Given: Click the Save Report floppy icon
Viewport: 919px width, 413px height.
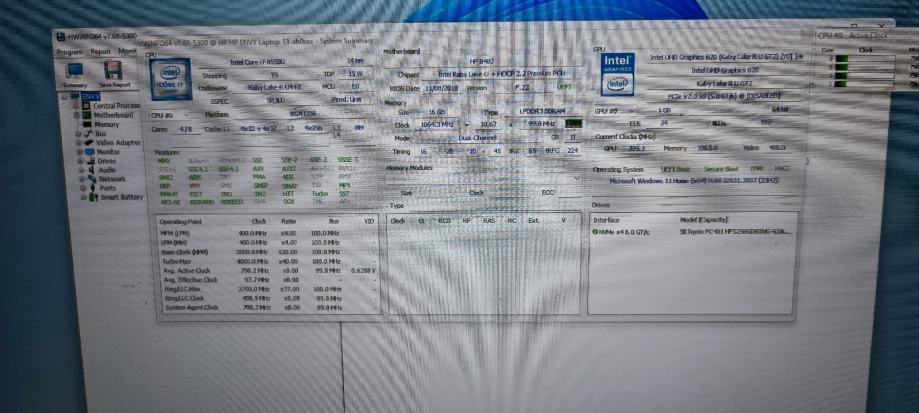Looking at the screenshot, I should 113,70.
